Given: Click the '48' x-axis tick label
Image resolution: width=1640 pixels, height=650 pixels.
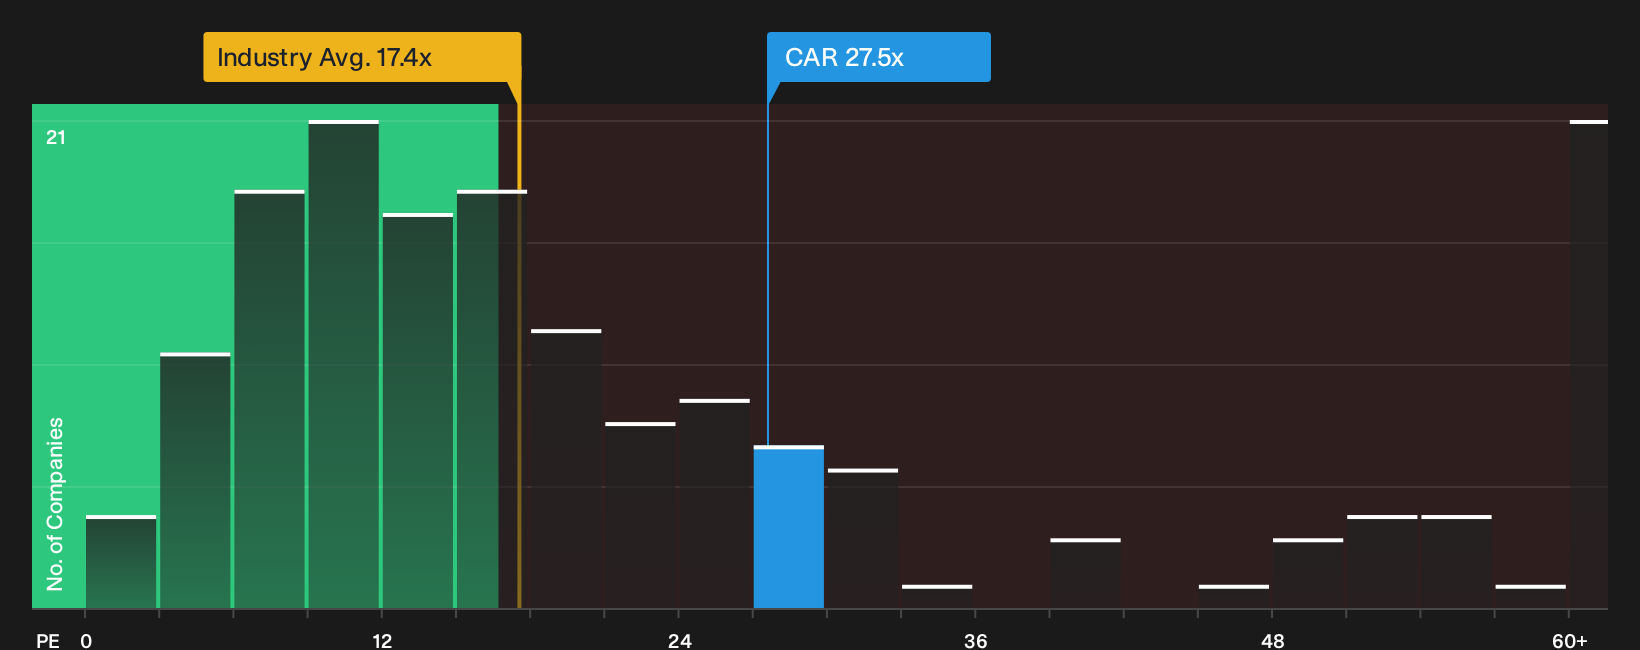Looking at the screenshot, I should click(1272, 640).
